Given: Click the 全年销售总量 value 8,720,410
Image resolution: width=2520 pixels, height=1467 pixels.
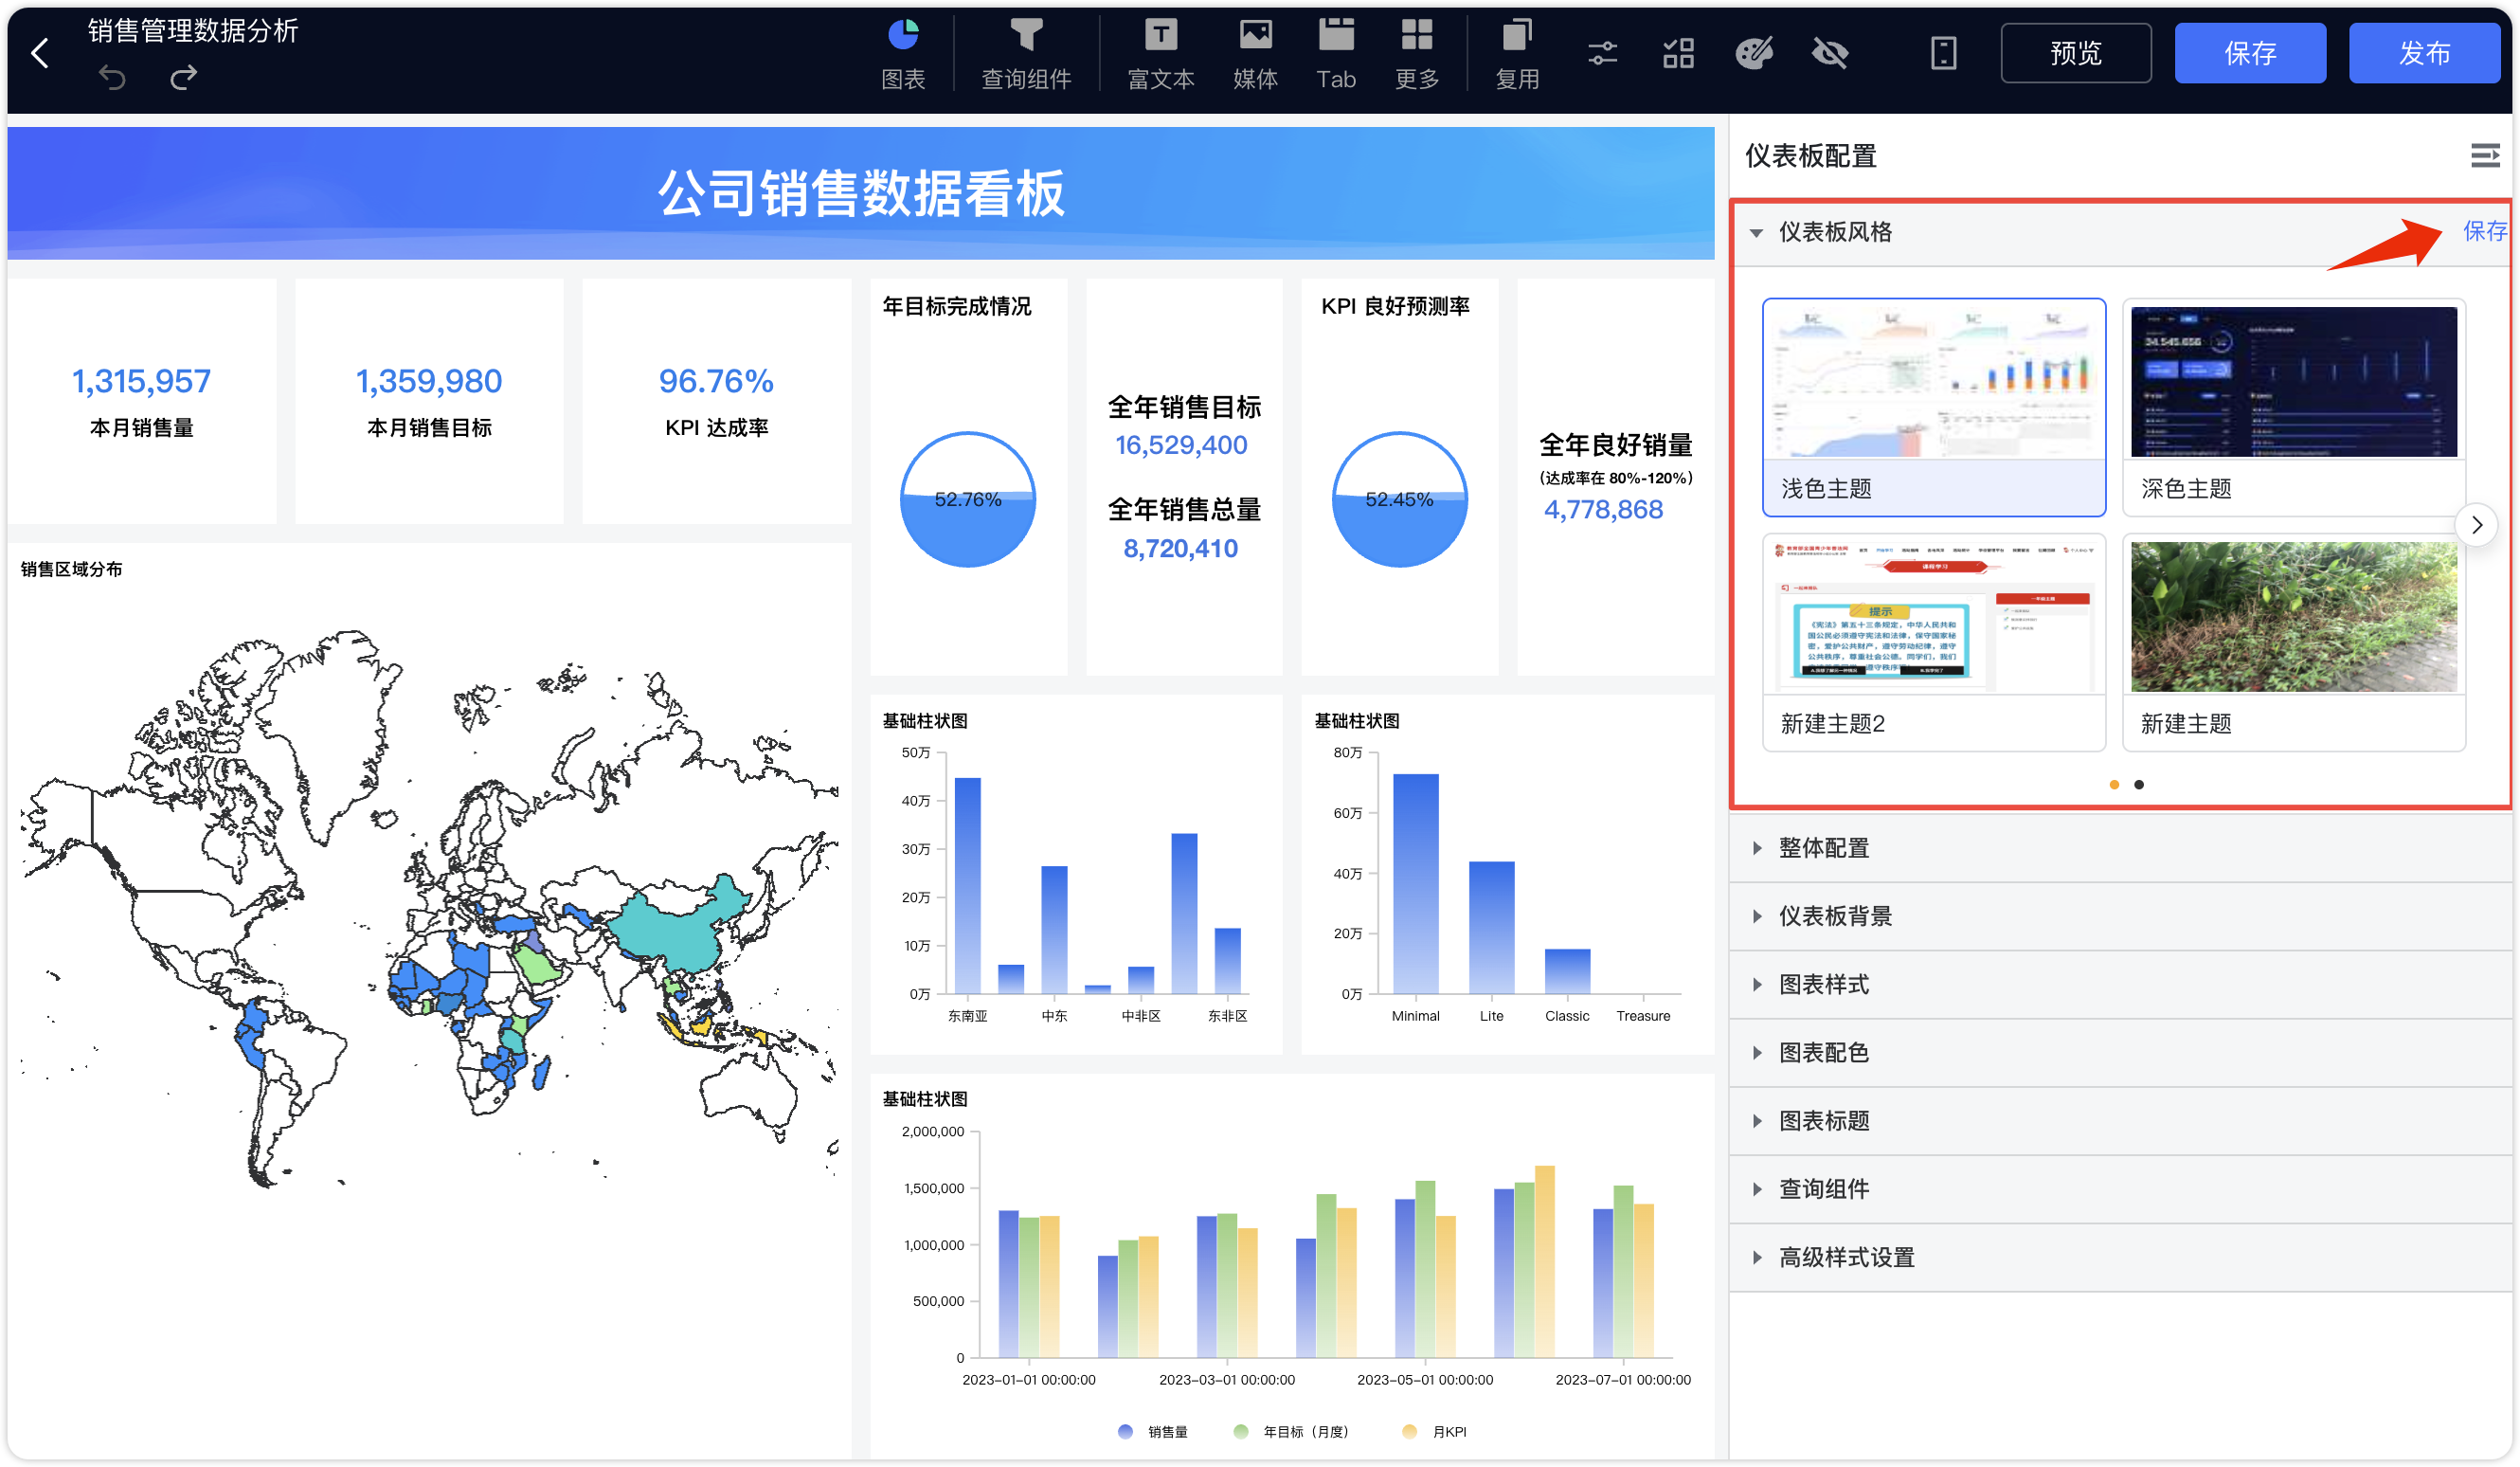Looking at the screenshot, I should pos(1181,548).
